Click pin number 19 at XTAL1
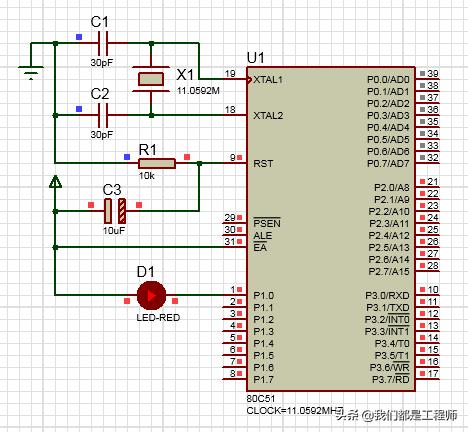The width and height of the screenshot is (468, 432). [x=230, y=74]
